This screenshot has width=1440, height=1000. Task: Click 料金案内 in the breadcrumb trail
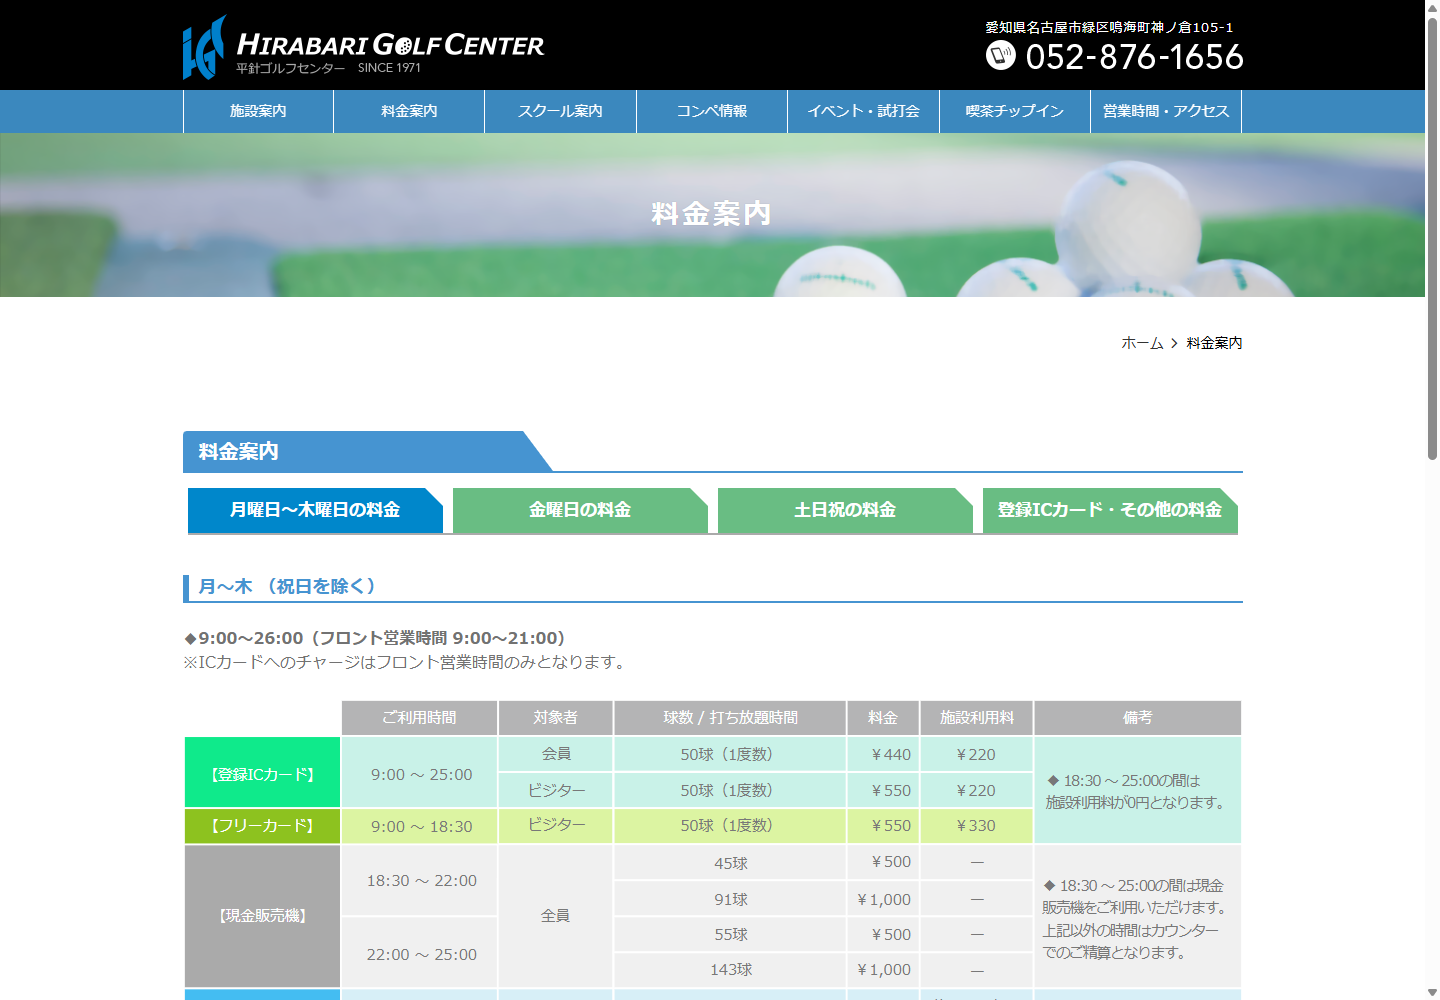pyautogui.click(x=1214, y=343)
